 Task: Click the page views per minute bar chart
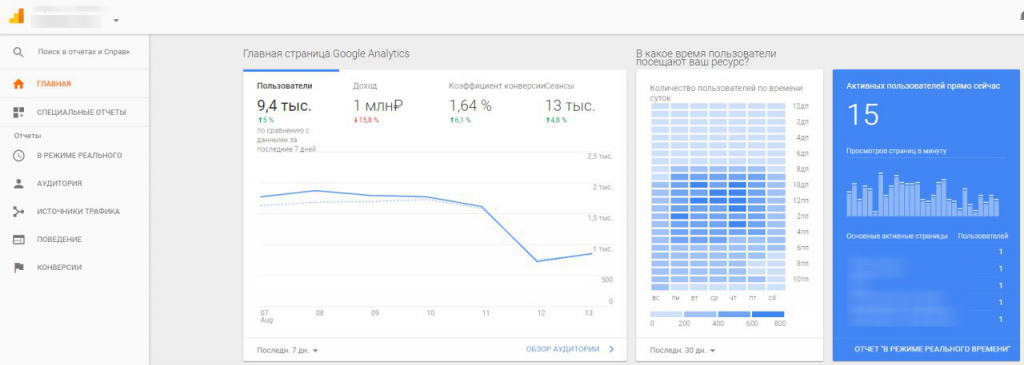pos(923,195)
